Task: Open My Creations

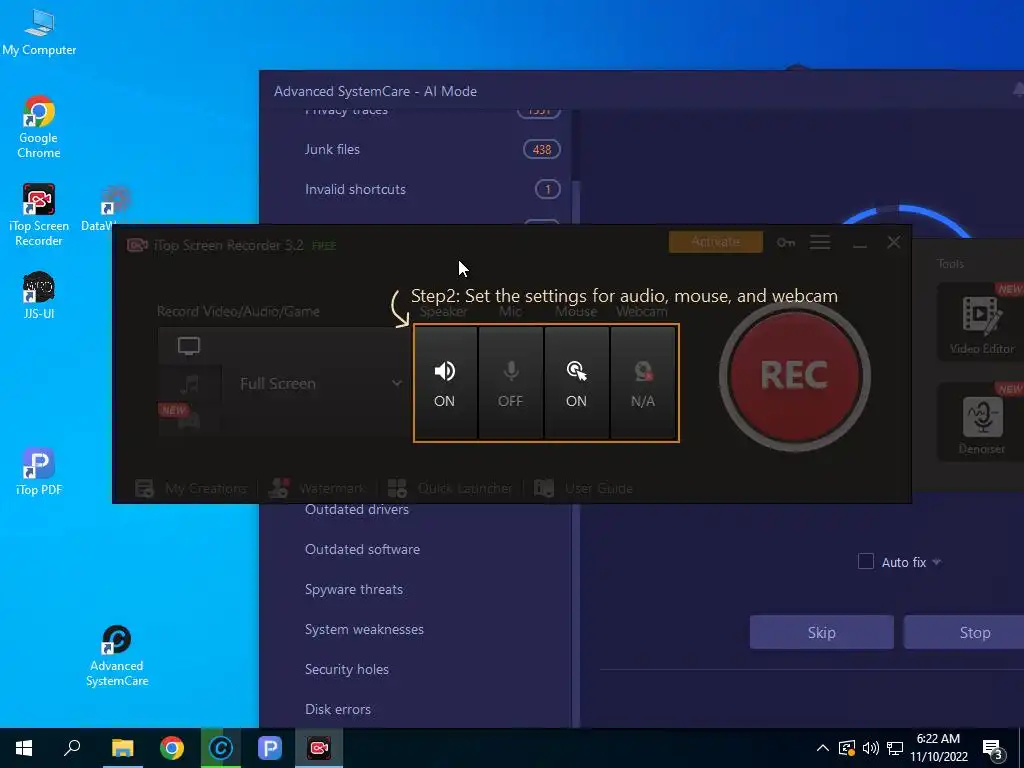Action: pyautogui.click(x=191, y=488)
